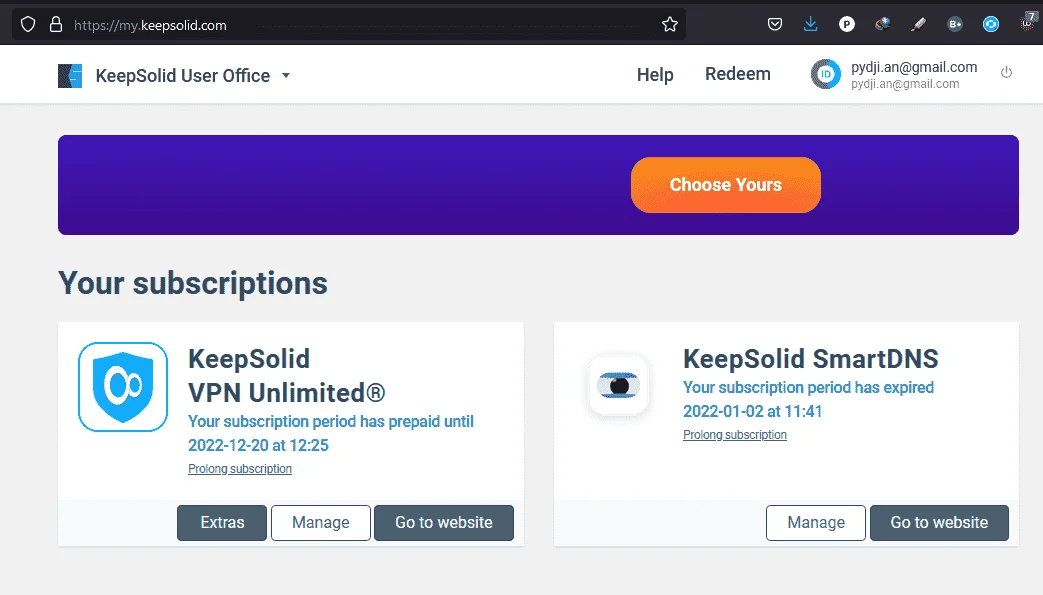Click the blue circular sync extension icon

coord(990,25)
